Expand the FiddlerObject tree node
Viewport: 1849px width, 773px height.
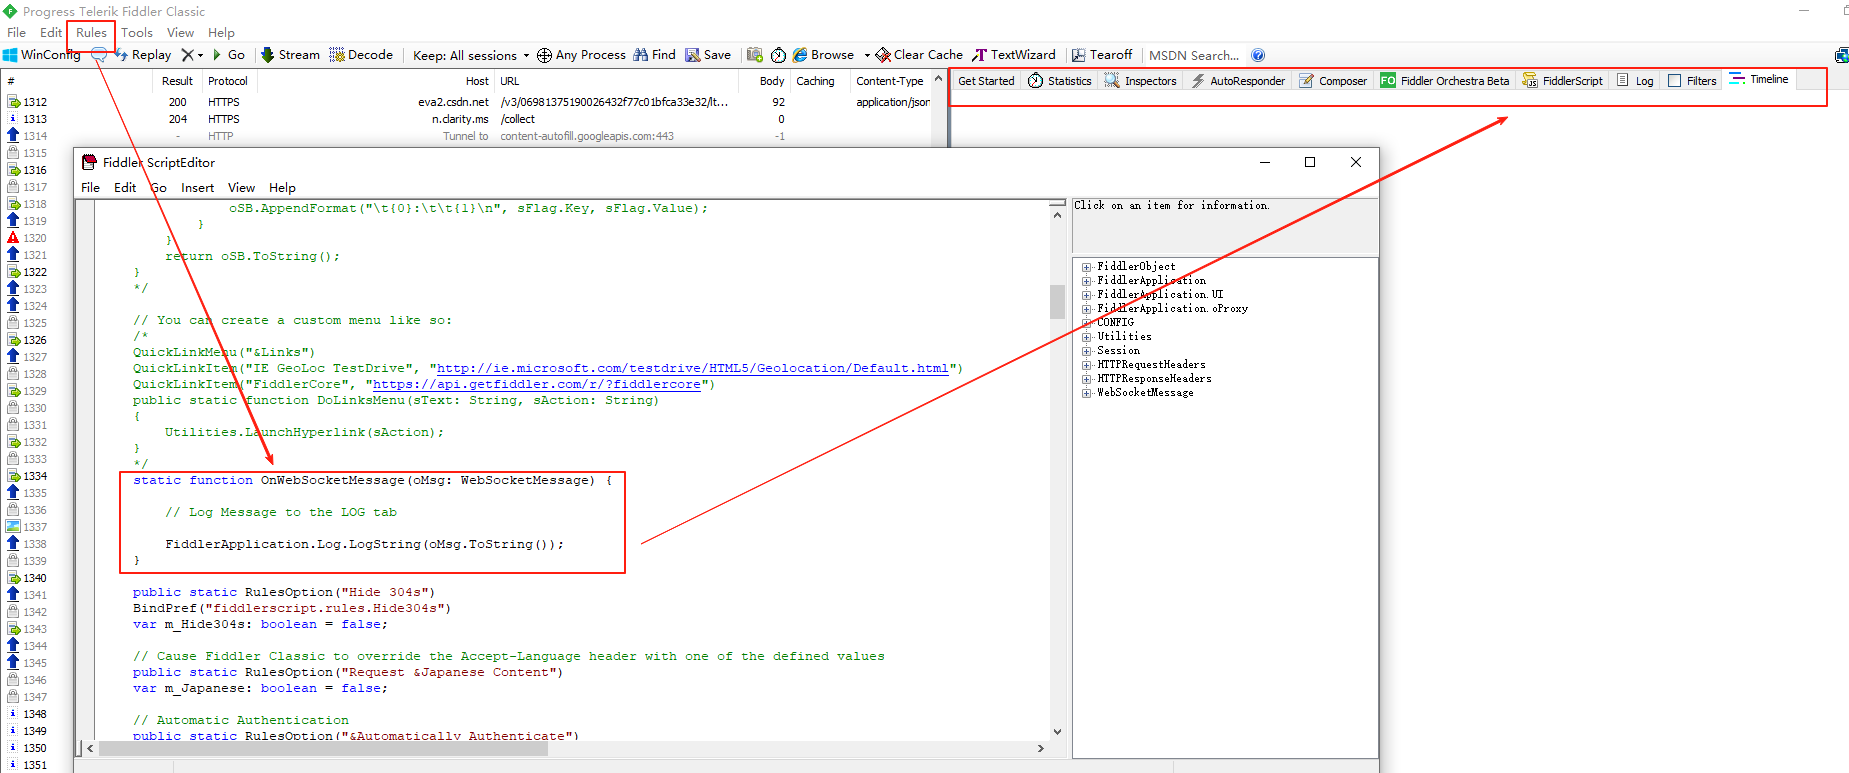tap(1086, 267)
